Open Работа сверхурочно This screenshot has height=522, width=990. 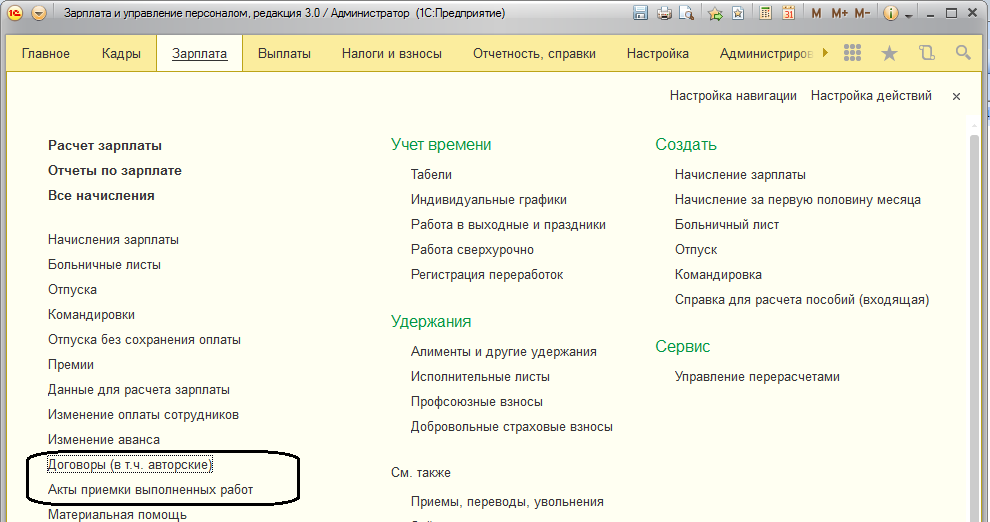pos(472,250)
